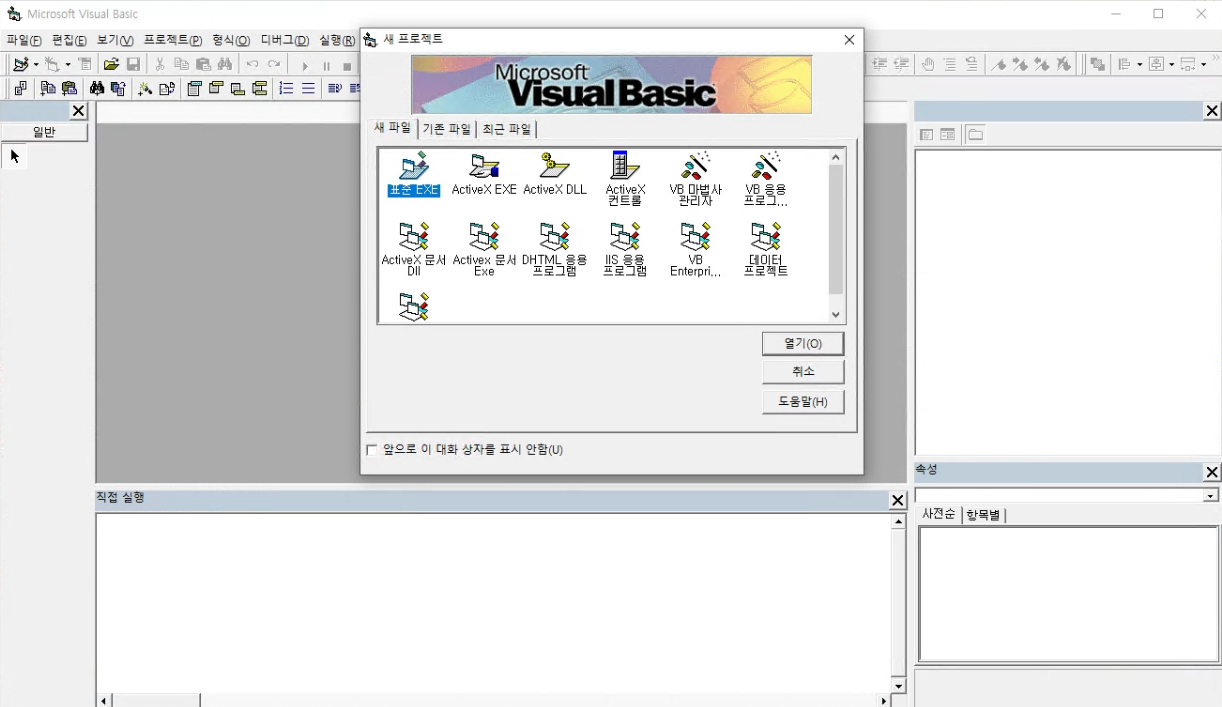Toggle breakpoint with the hand icon

pos(928,64)
